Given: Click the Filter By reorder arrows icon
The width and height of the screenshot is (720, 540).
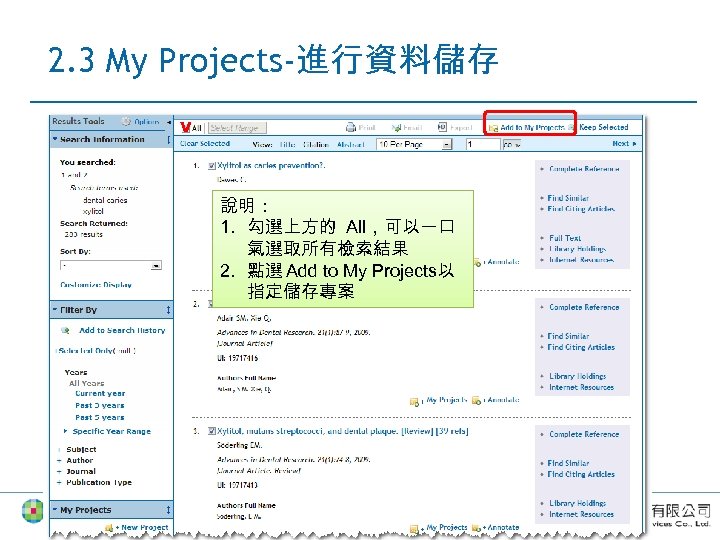Looking at the screenshot, I should [x=168, y=310].
